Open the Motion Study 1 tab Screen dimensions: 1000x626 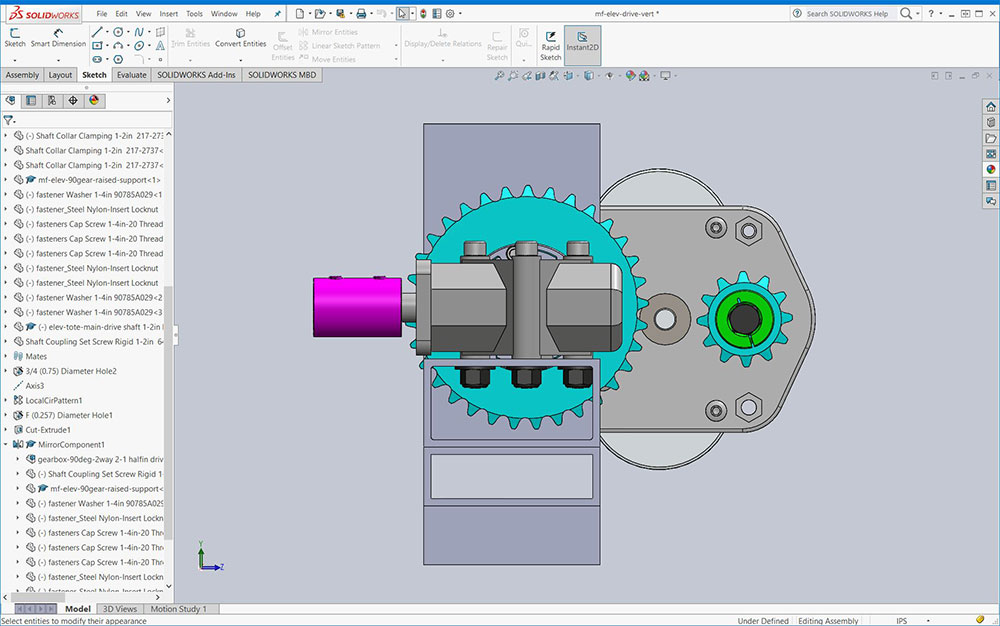(177, 609)
